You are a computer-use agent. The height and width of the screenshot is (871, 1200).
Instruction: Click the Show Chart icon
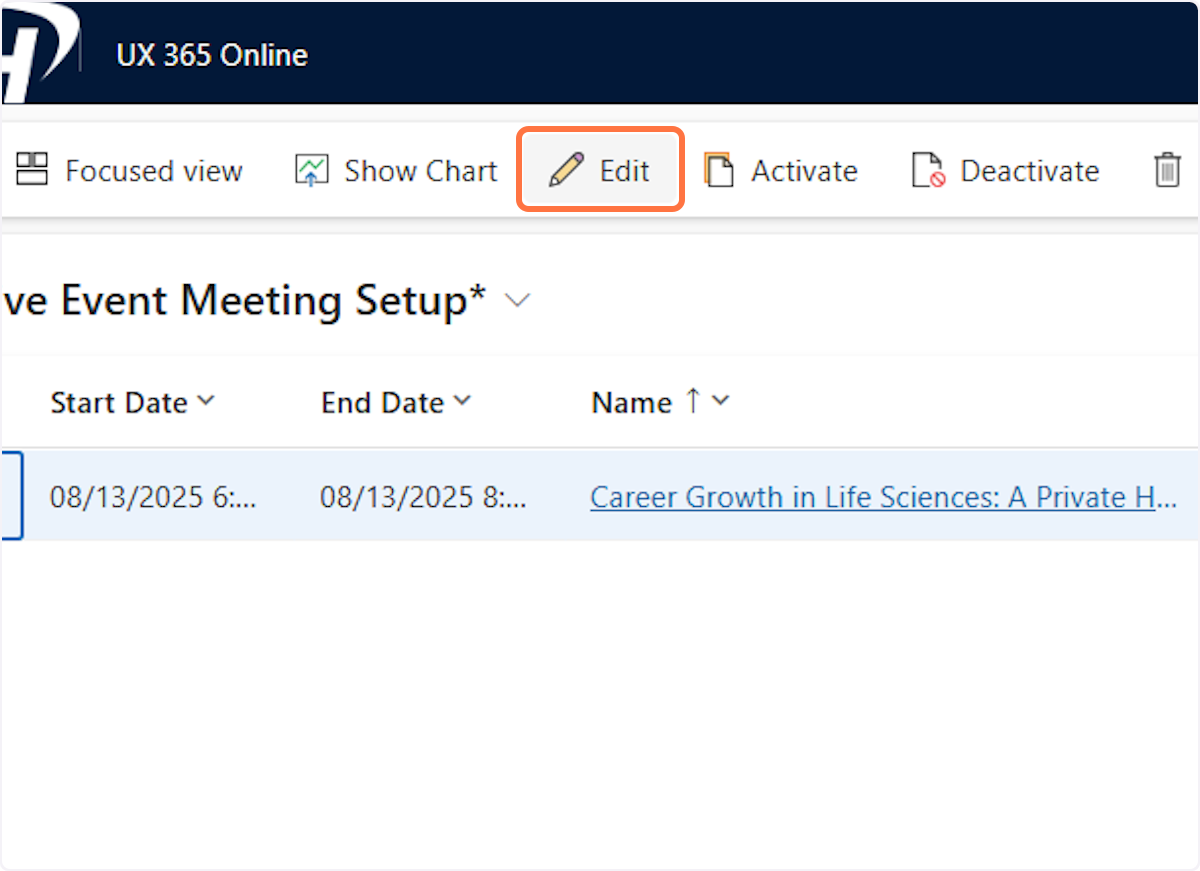point(311,171)
